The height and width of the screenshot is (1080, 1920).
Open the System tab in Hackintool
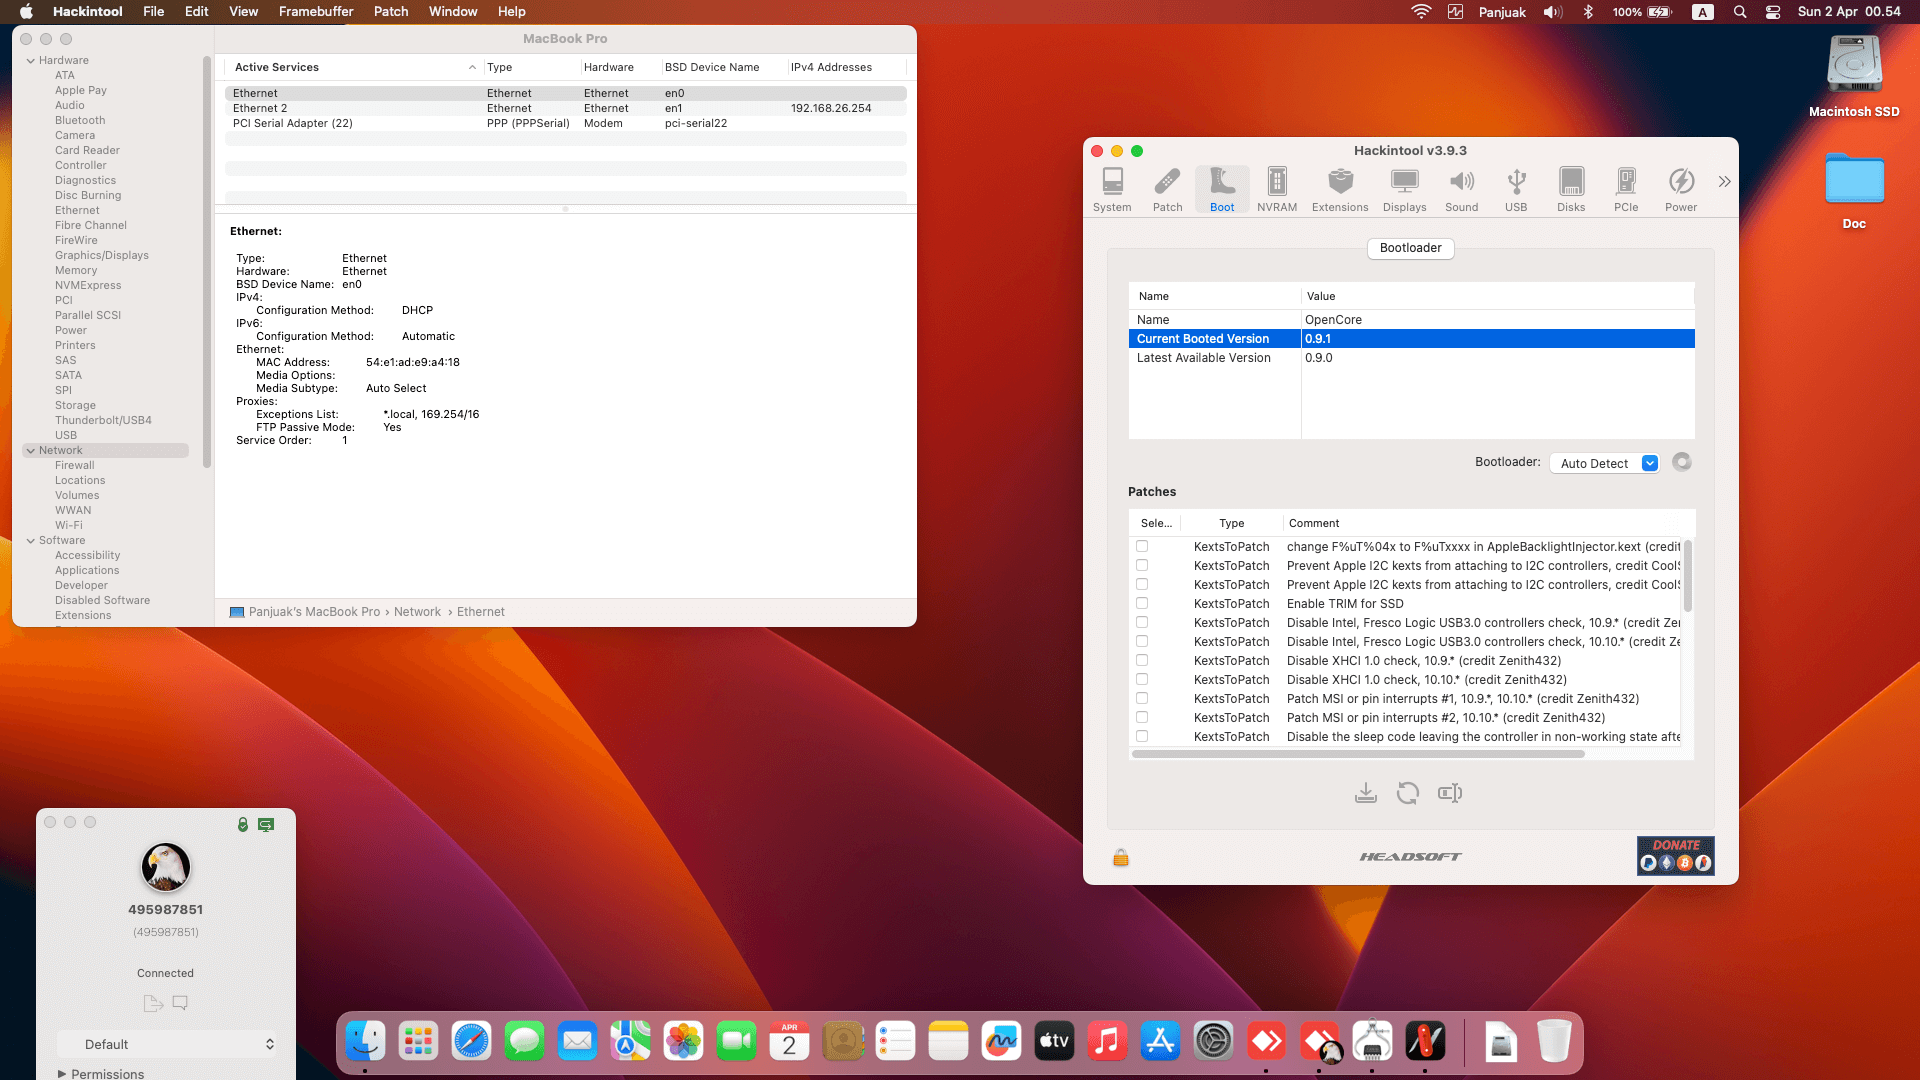click(x=1112, y=188)
